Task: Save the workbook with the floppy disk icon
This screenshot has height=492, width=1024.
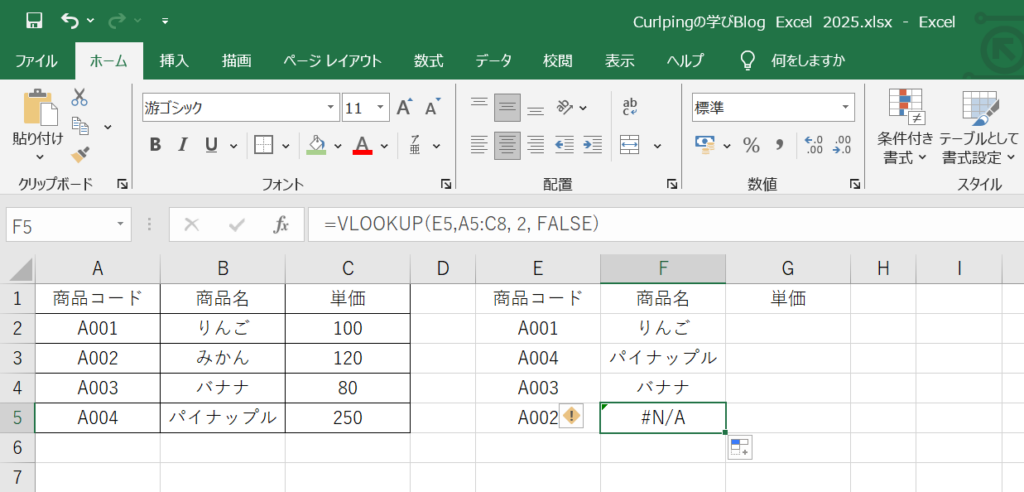Action: tap(34, 20)
